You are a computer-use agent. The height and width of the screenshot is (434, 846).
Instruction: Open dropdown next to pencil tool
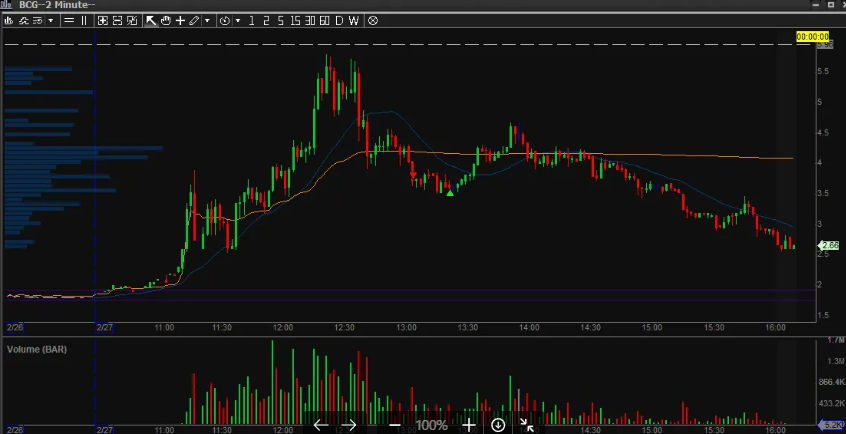point(207,21)
